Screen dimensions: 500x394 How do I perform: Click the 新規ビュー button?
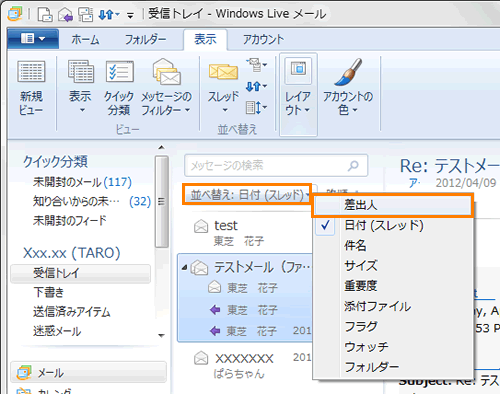[x=31, y=88]
